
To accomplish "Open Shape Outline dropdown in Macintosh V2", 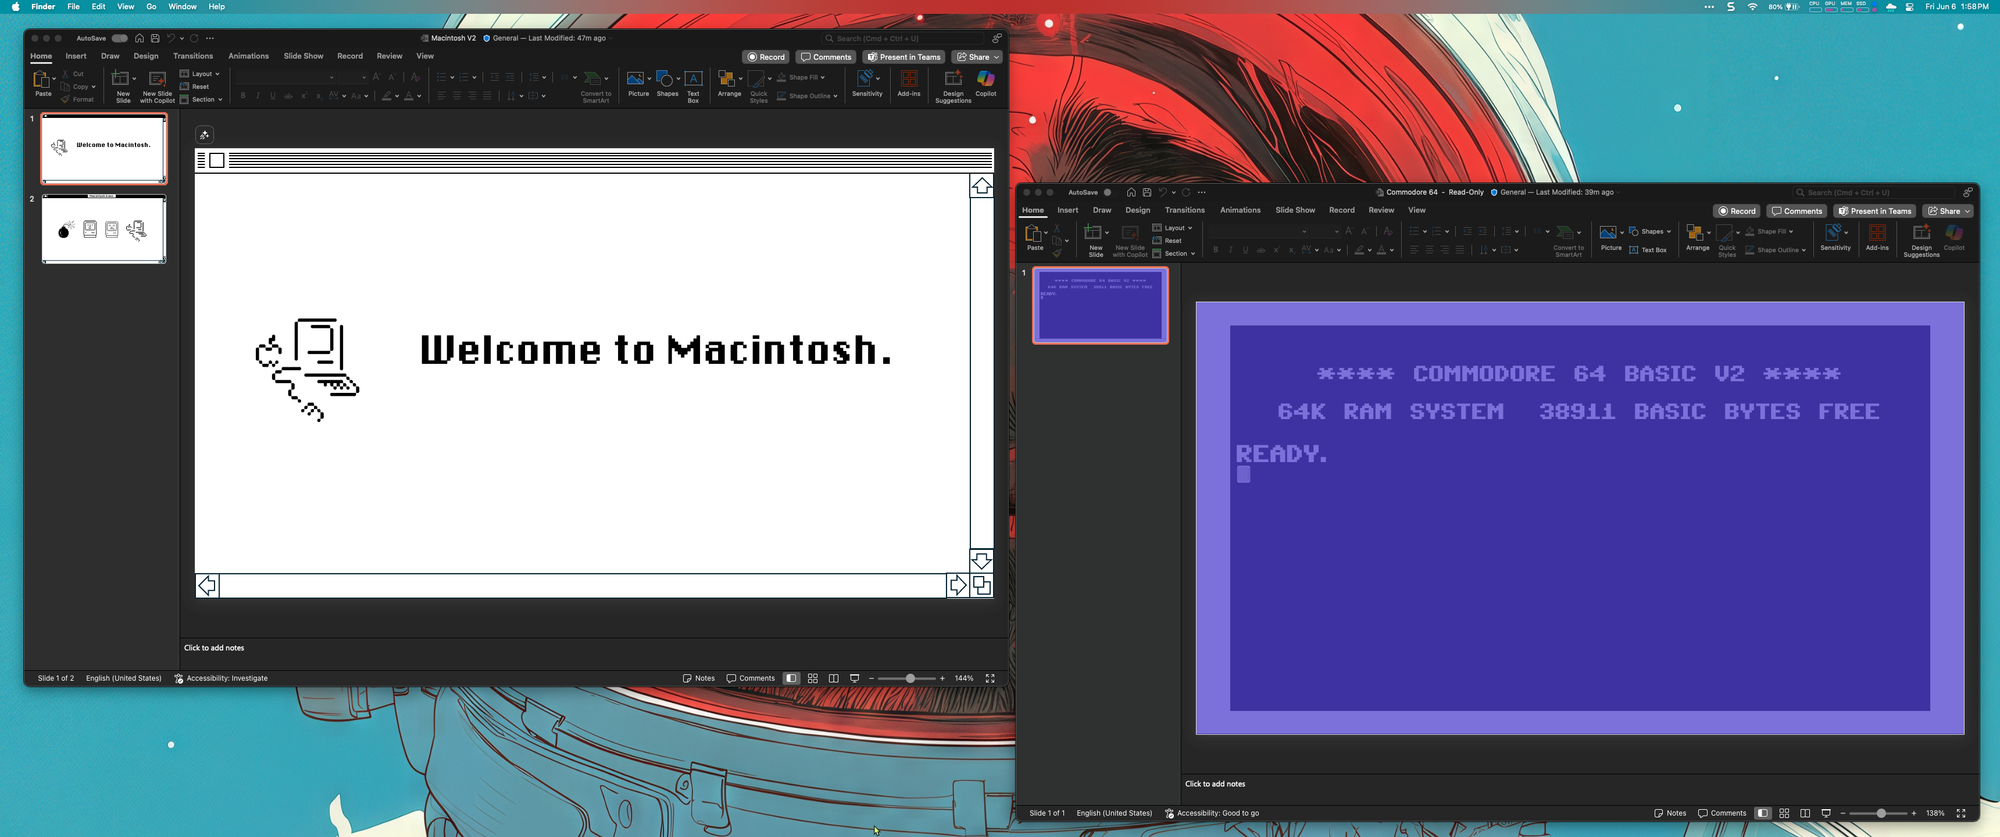I will tap(808, 96).
